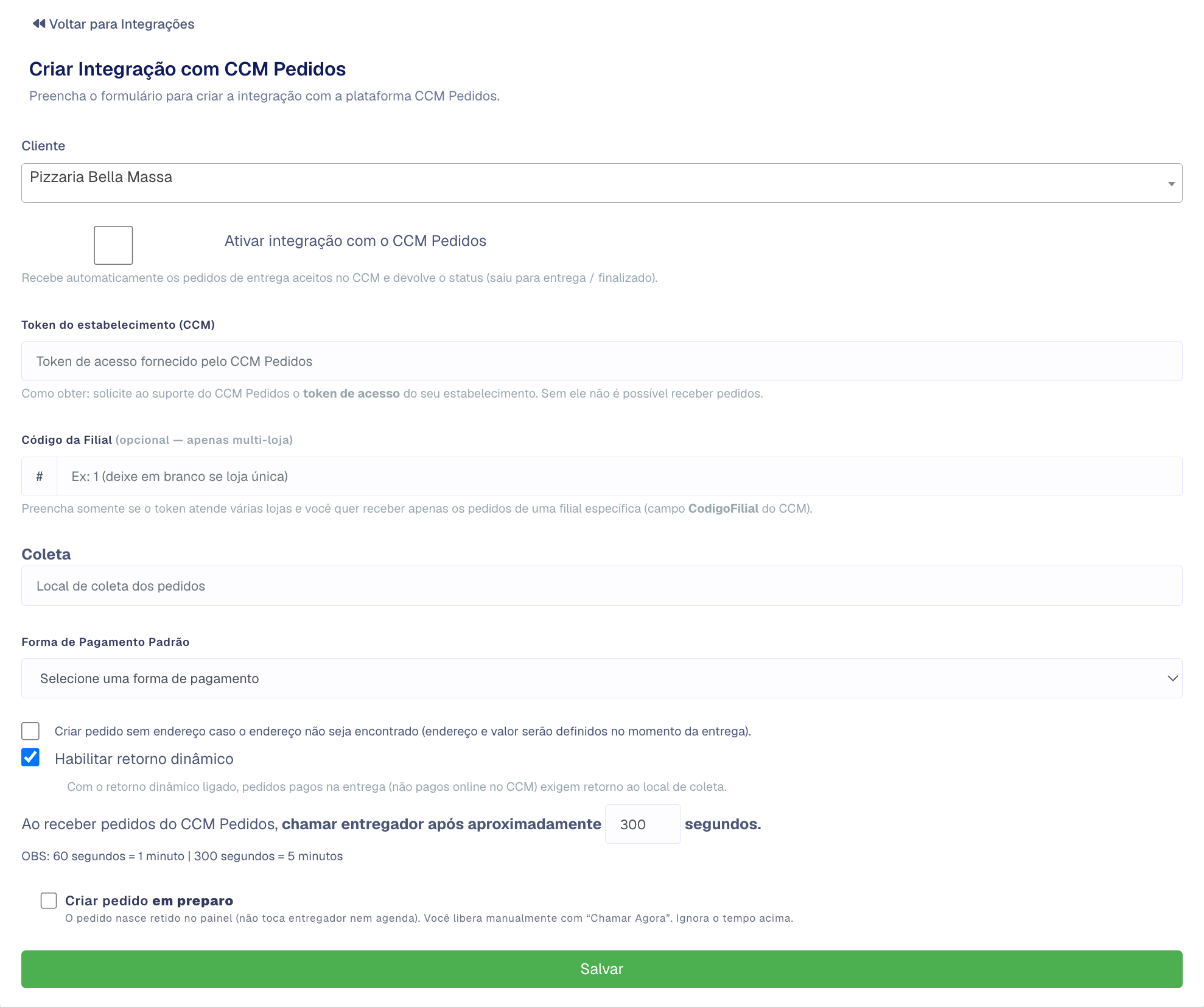
Task: Uncheck Habilitar retorno dinâmico checkbox
Action: 31,757
